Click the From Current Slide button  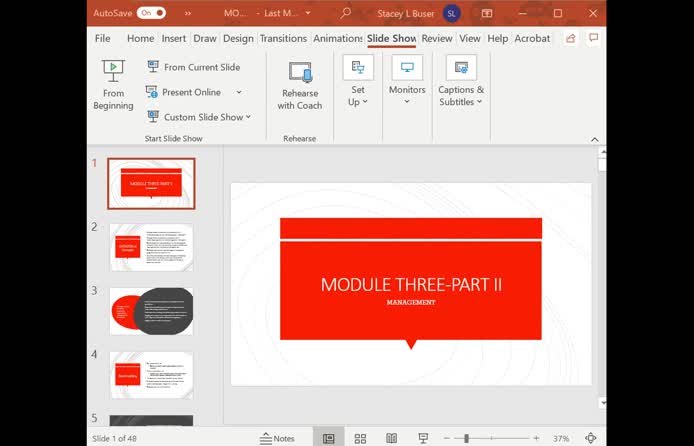click(194, 67)
